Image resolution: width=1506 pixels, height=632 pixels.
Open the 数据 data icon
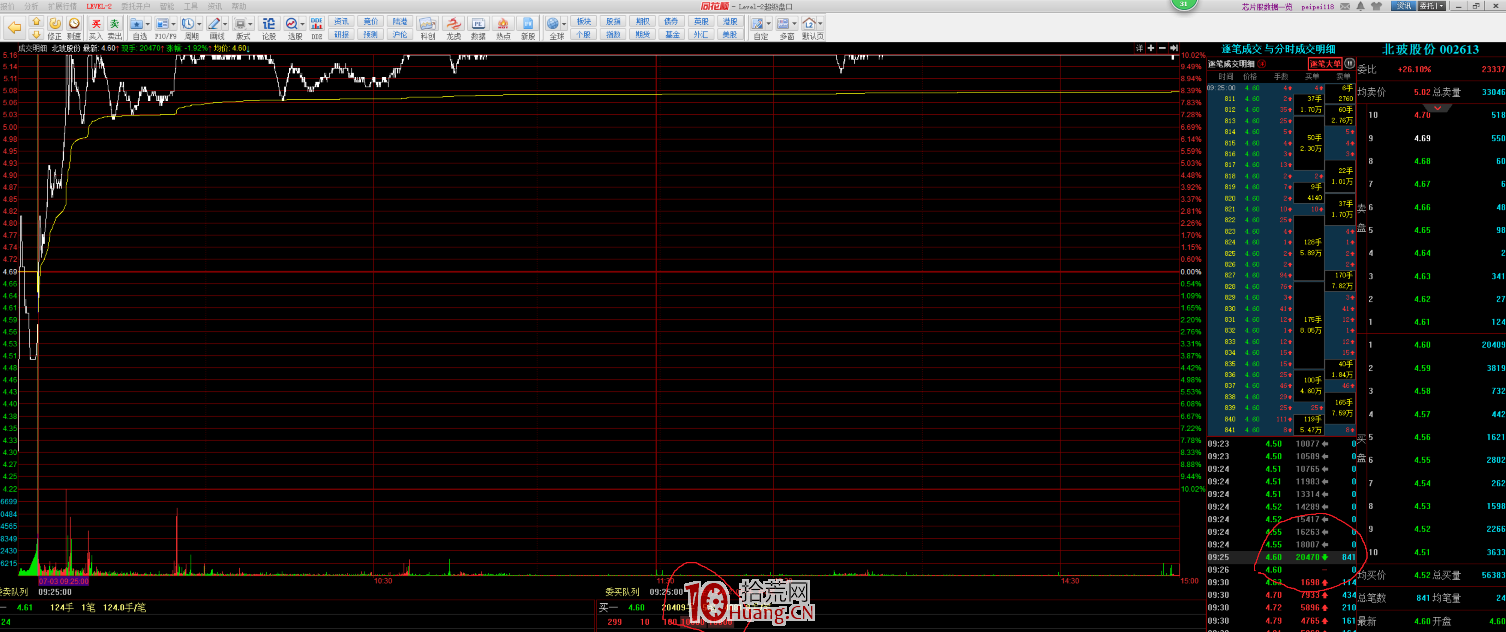[x=478, y=28]
